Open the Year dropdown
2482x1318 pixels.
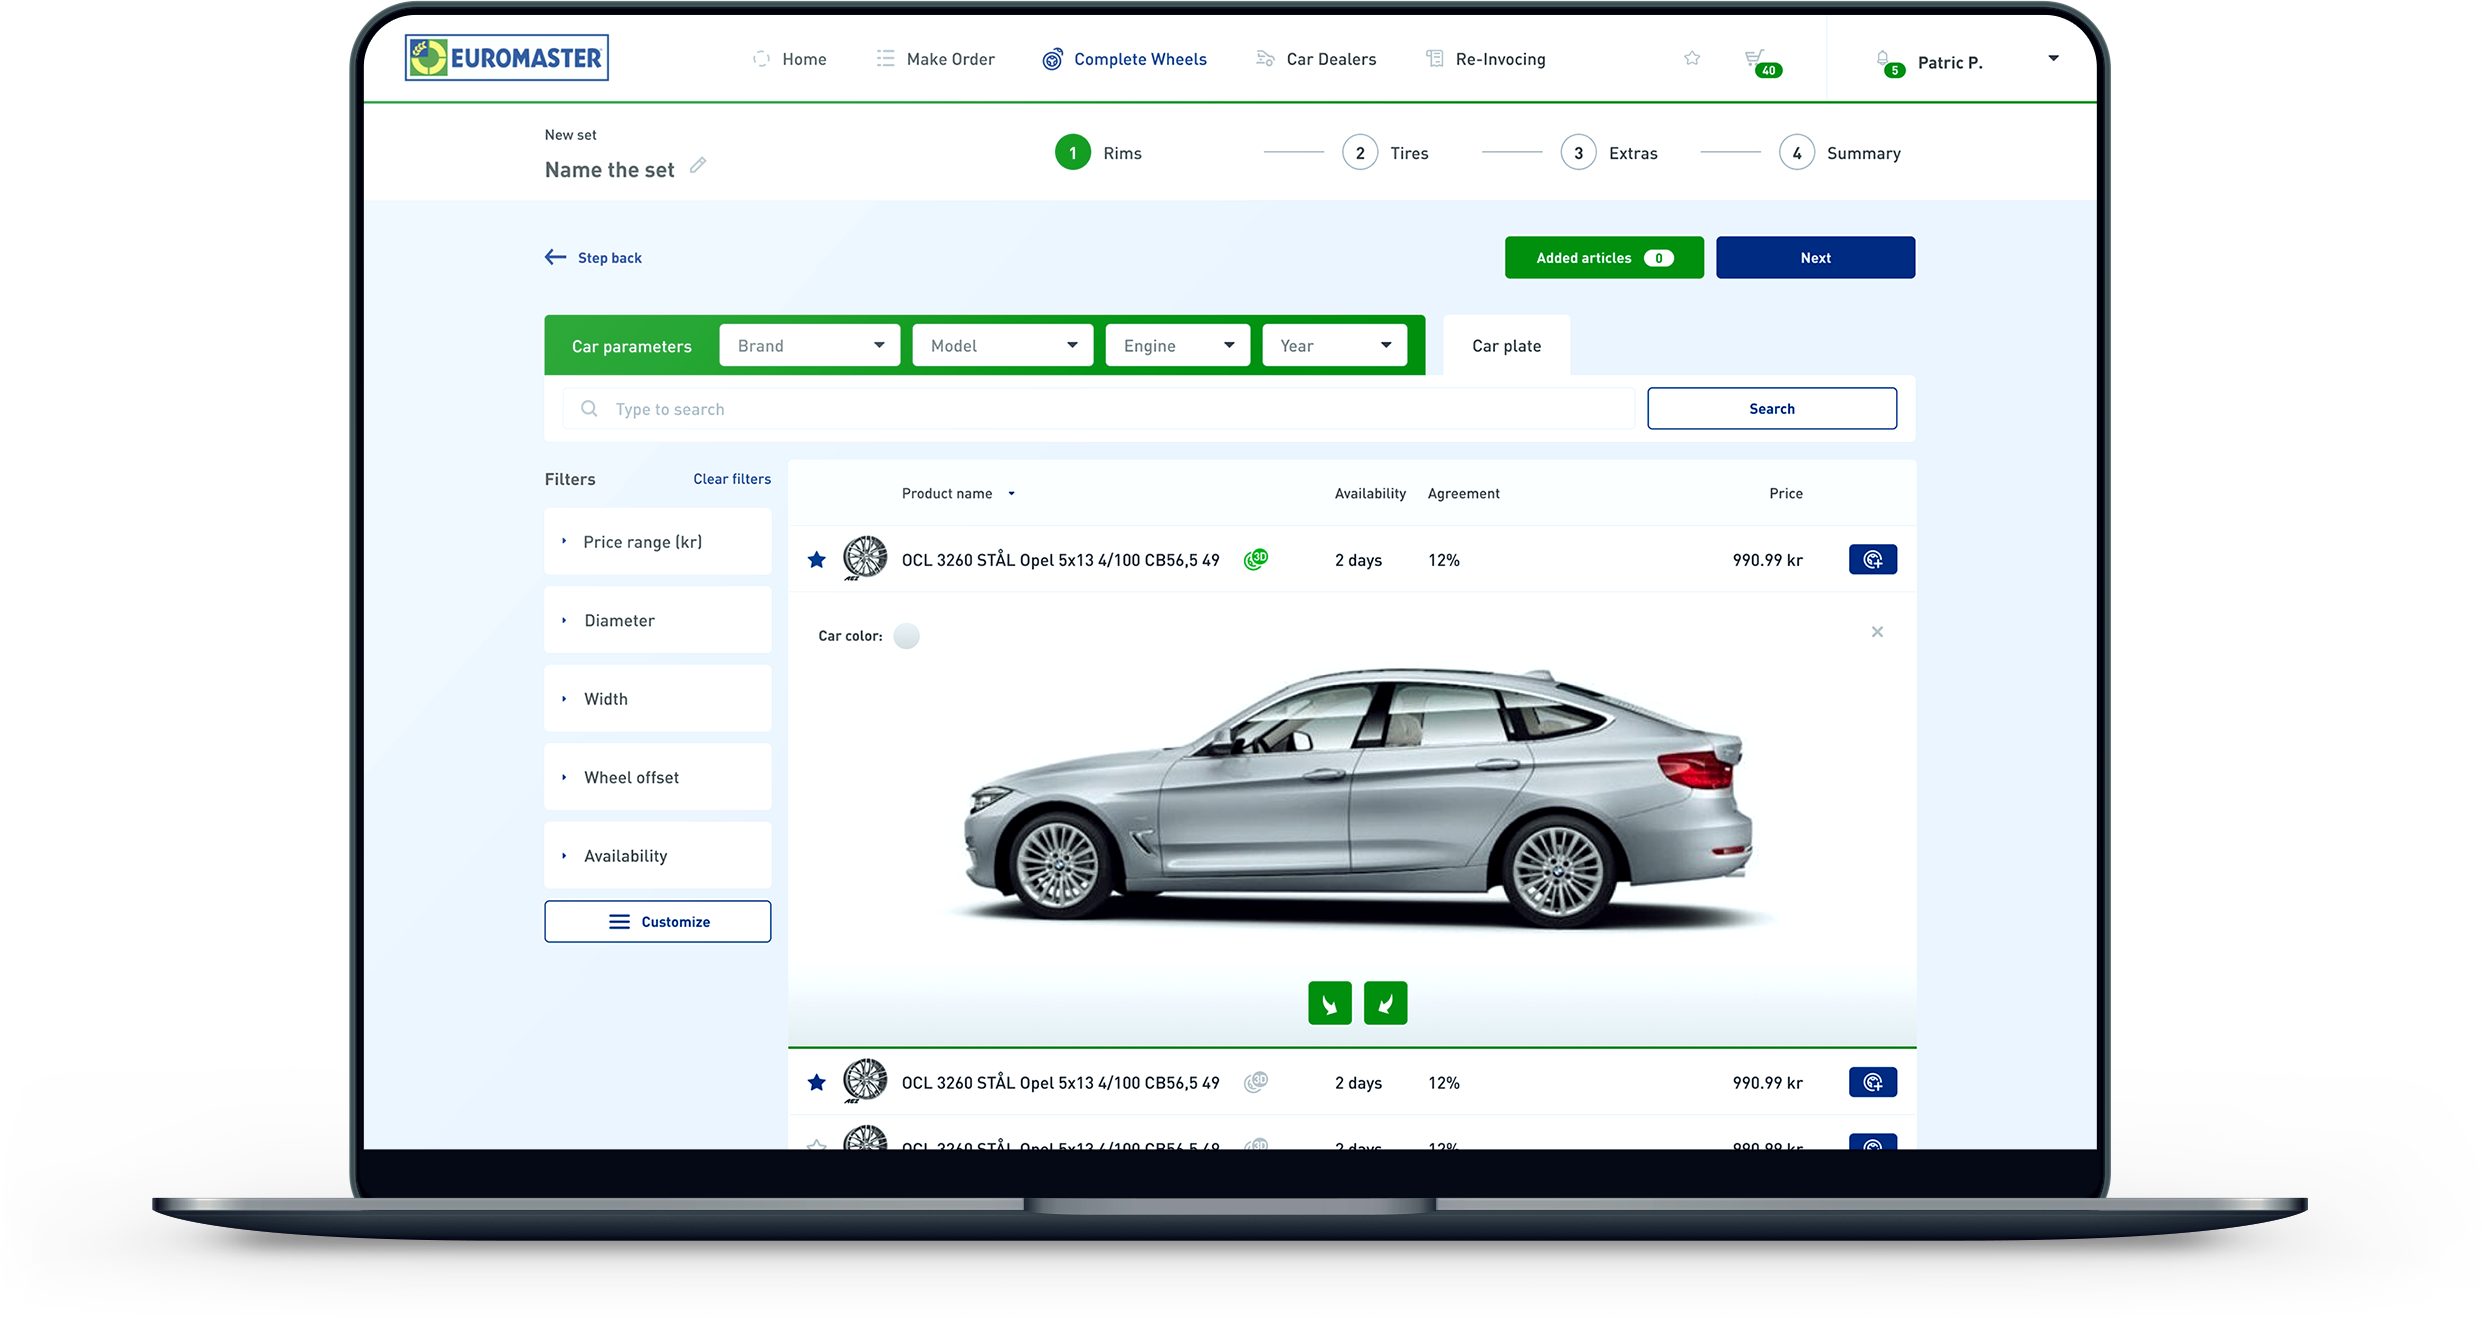(x=1334, y=346)
